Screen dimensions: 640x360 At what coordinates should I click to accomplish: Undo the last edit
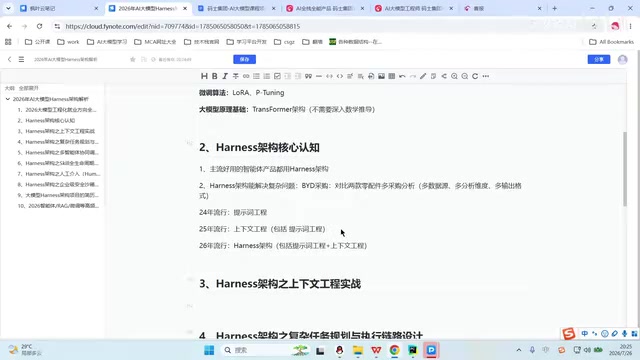[x=402, y=76]
